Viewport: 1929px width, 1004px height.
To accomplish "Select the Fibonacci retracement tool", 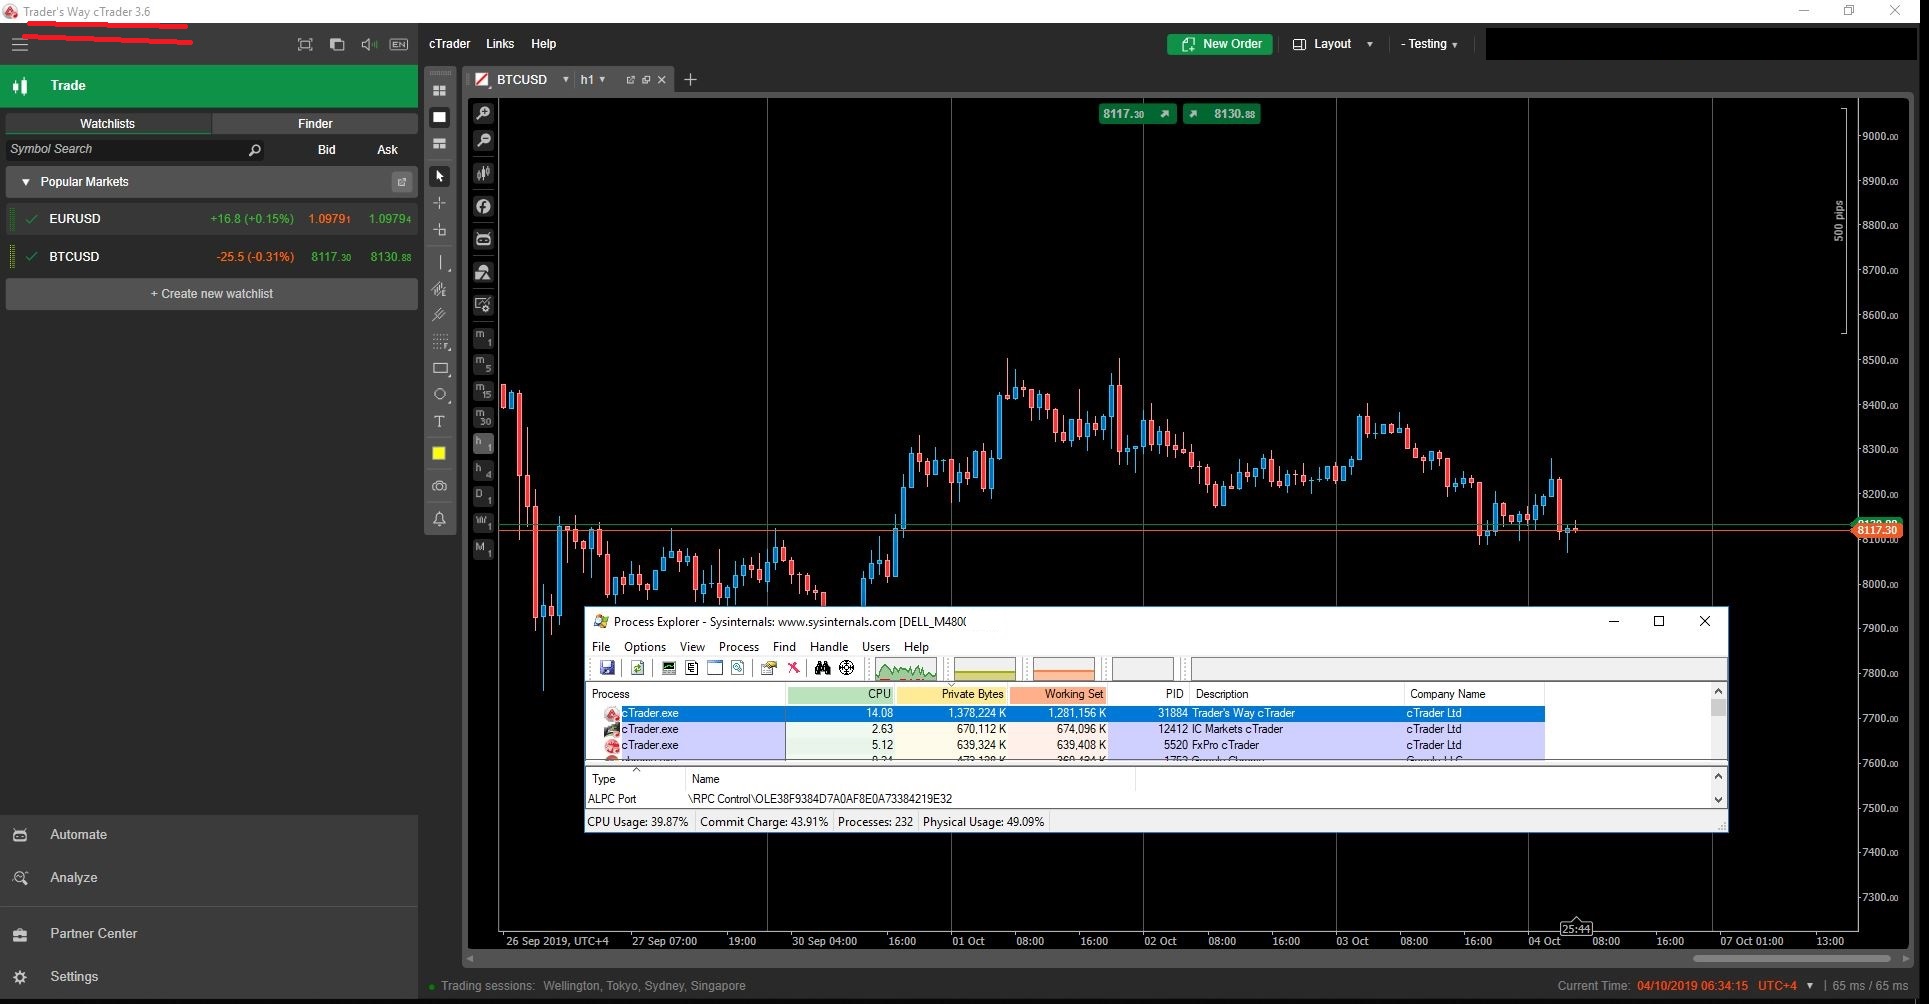I will [440, 342].
